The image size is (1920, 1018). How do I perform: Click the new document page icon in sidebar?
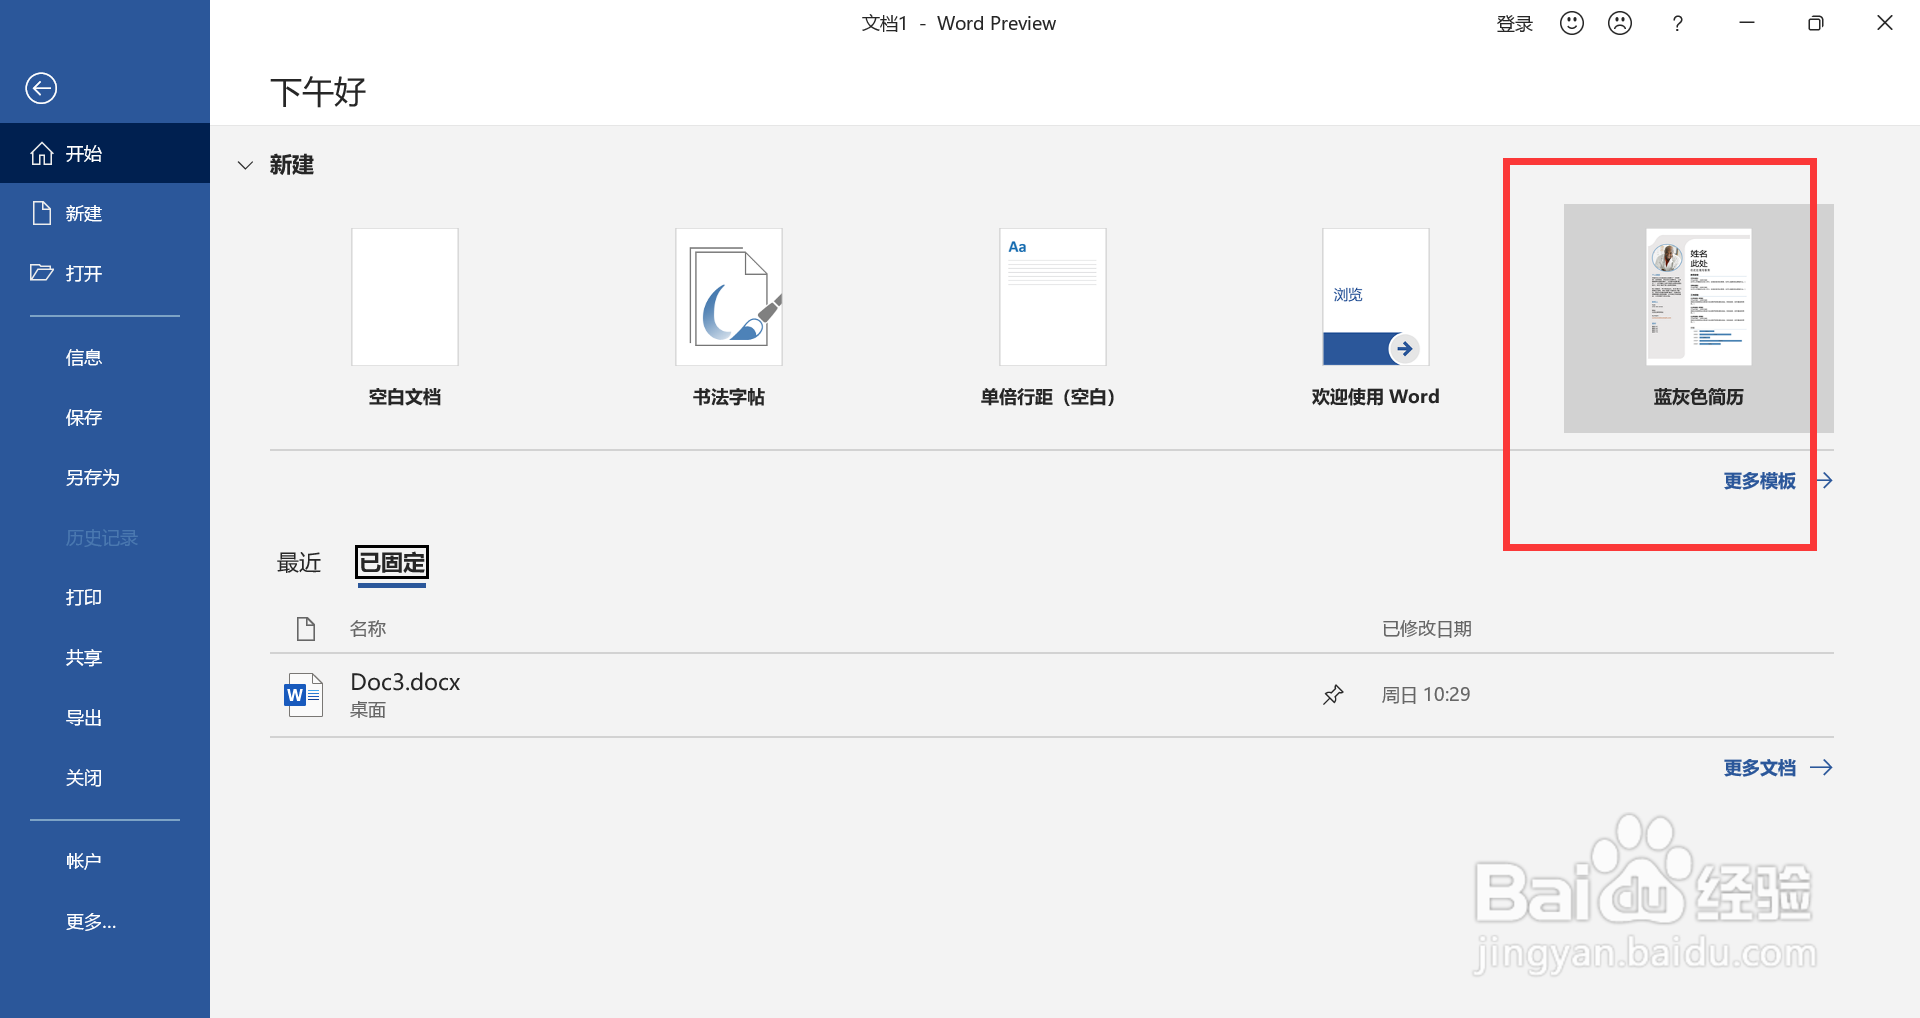(x=42, y=213)
